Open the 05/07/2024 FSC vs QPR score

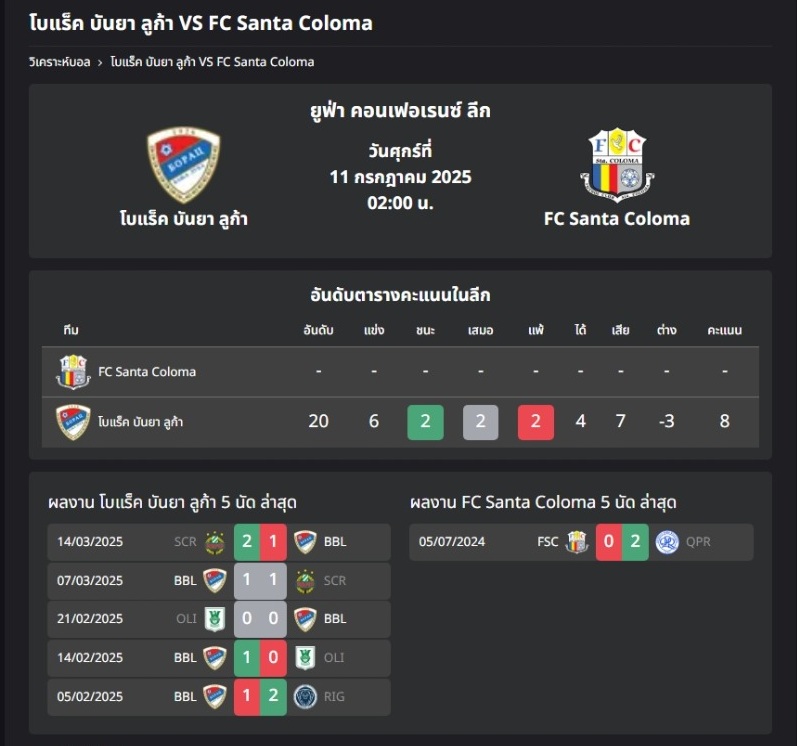[622, 542]
